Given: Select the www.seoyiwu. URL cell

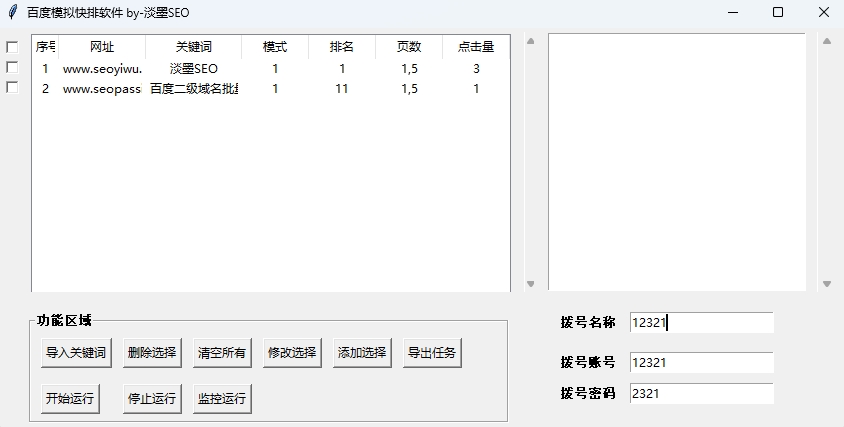Looking at the screenshot, I should click(102, 69).
